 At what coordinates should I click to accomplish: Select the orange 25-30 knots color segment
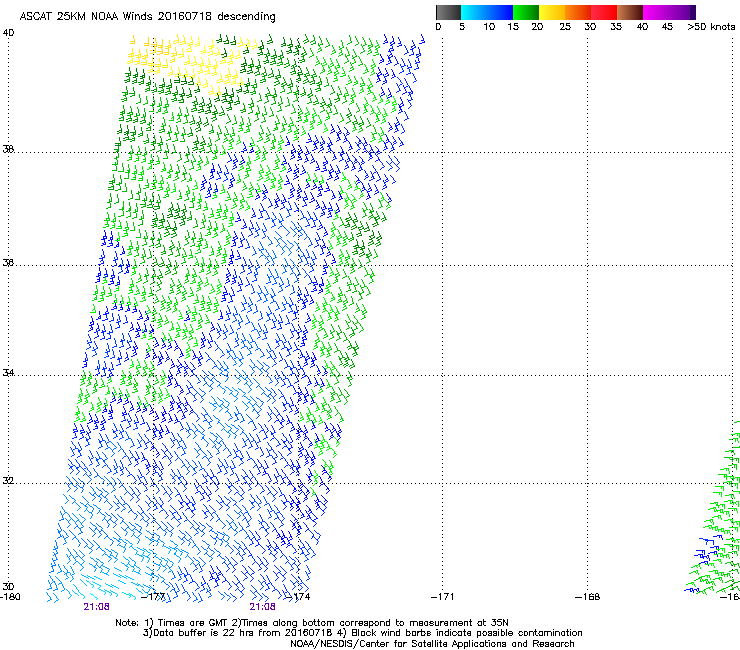(578, 12)
